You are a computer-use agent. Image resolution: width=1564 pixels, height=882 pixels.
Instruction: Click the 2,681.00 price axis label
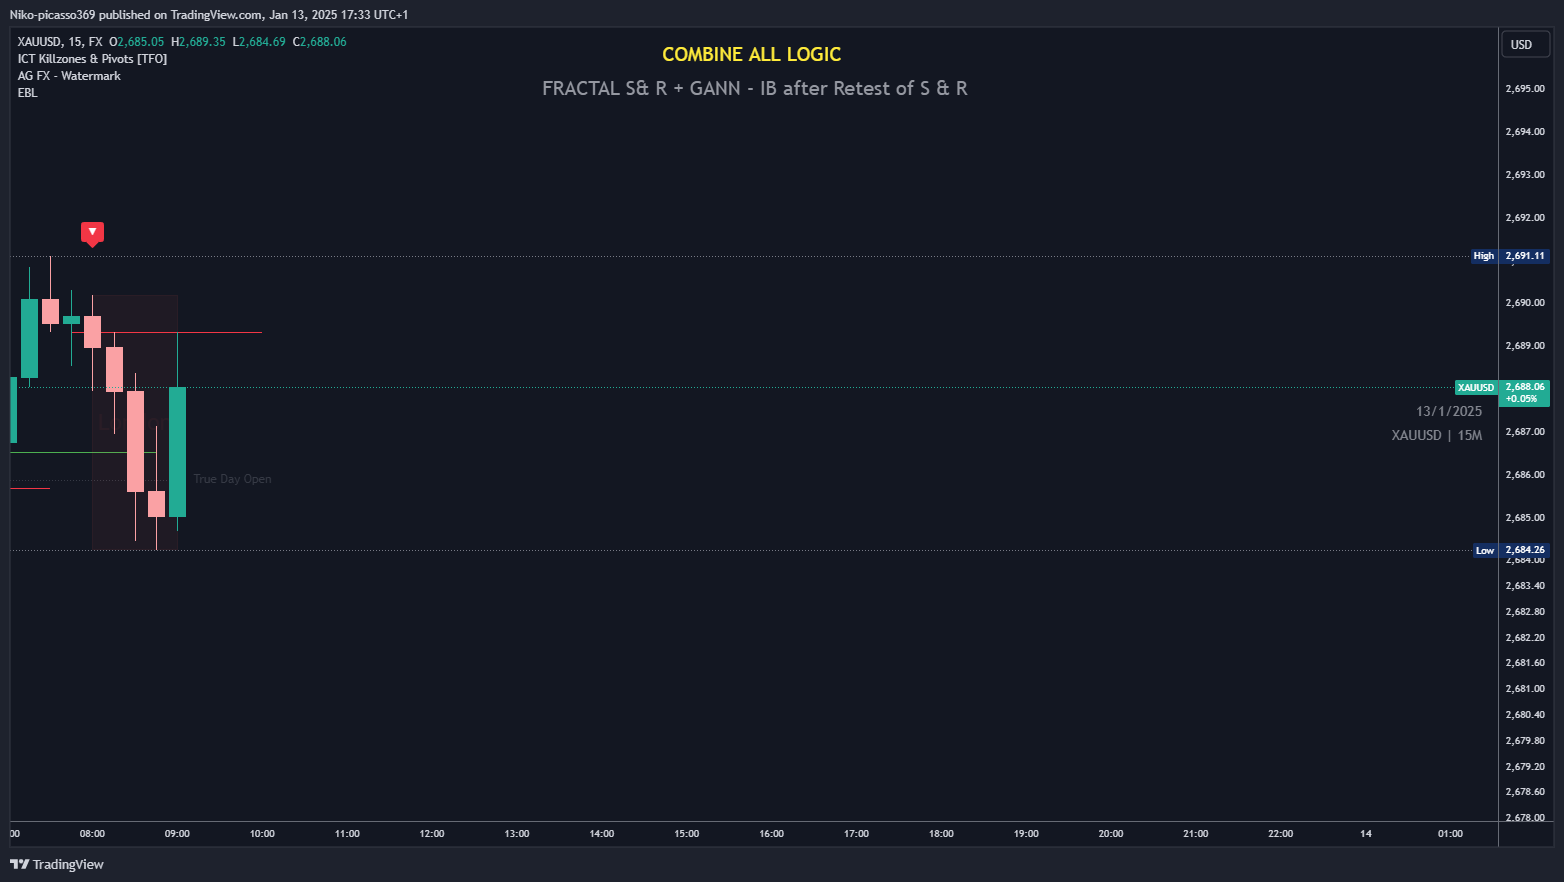point(1525,689)
